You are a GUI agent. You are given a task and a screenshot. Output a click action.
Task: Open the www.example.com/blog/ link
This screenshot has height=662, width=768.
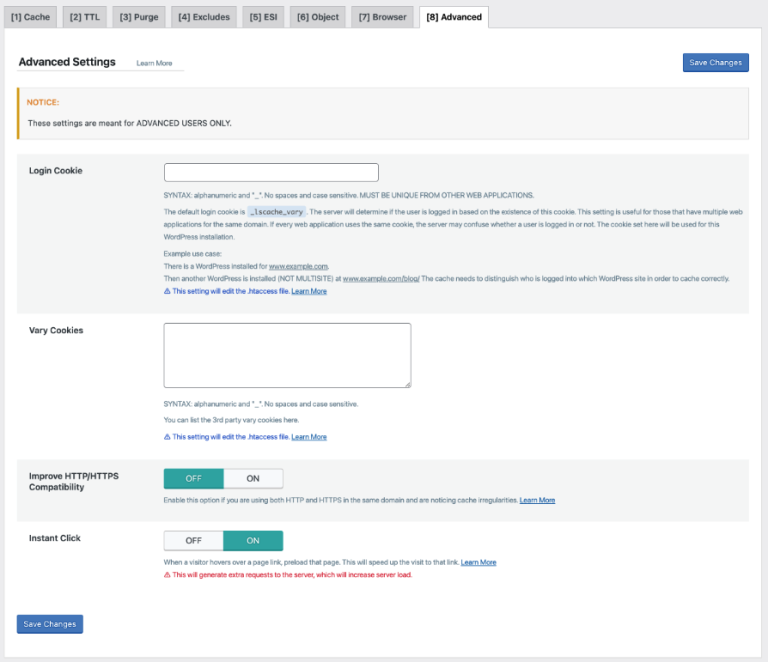[381, 279]
